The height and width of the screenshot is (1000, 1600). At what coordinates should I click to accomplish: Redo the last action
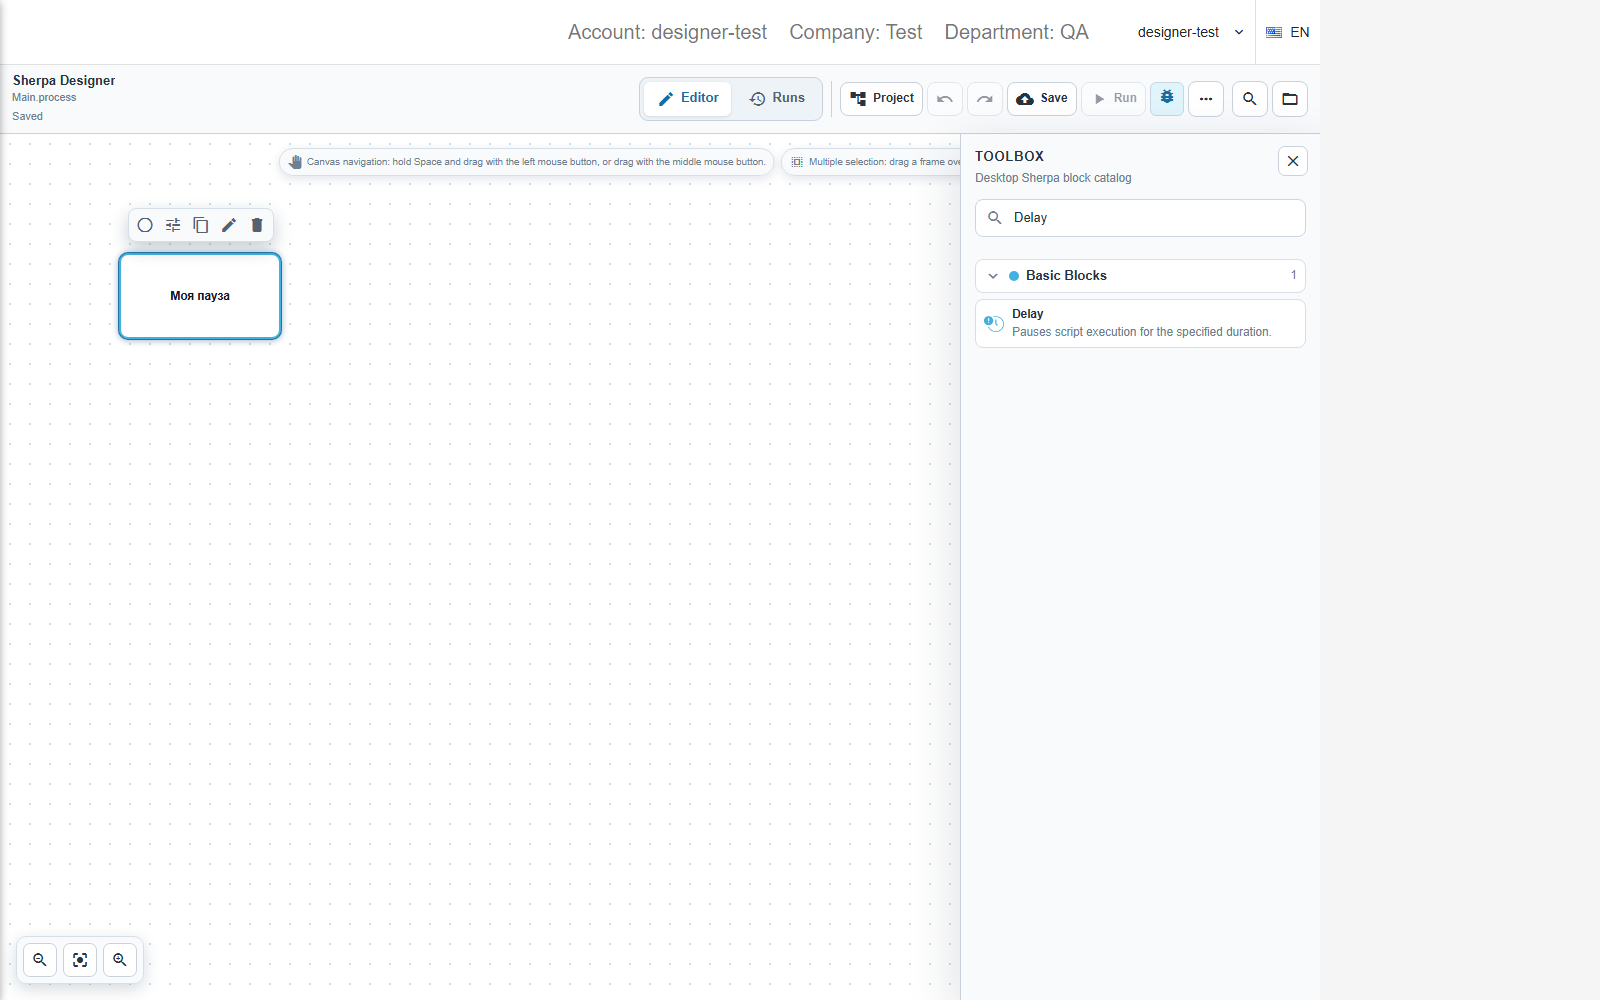985,99
